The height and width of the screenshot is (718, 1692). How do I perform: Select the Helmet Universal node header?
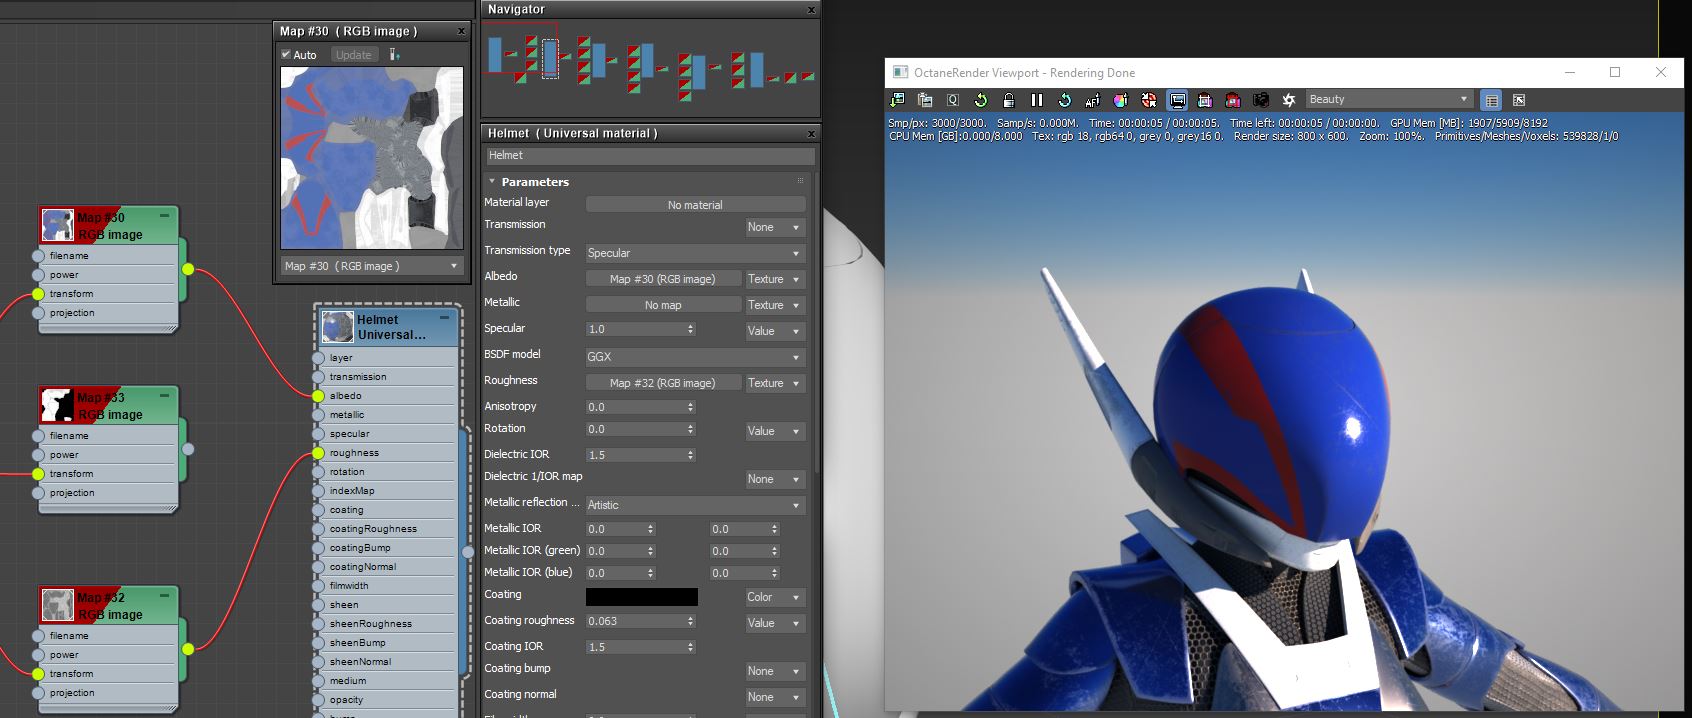click(x=390, y=327)
